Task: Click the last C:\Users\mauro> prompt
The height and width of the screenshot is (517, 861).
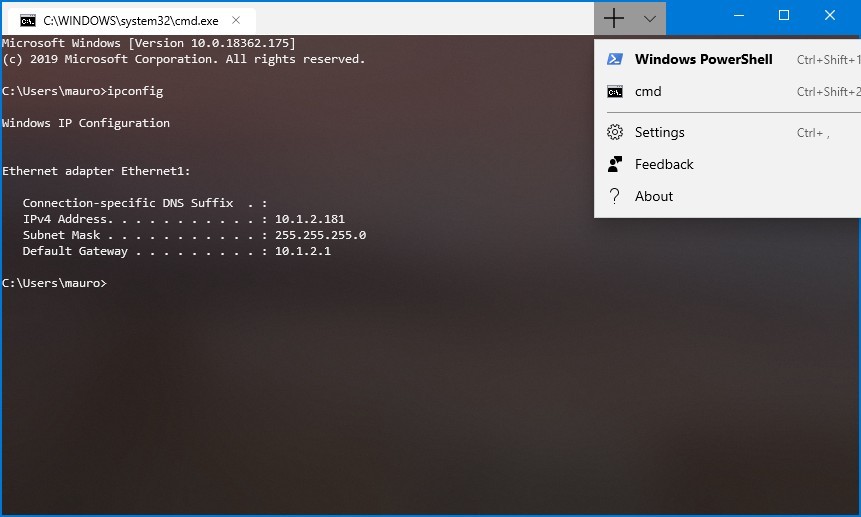Action: click(x=54, y=283)
